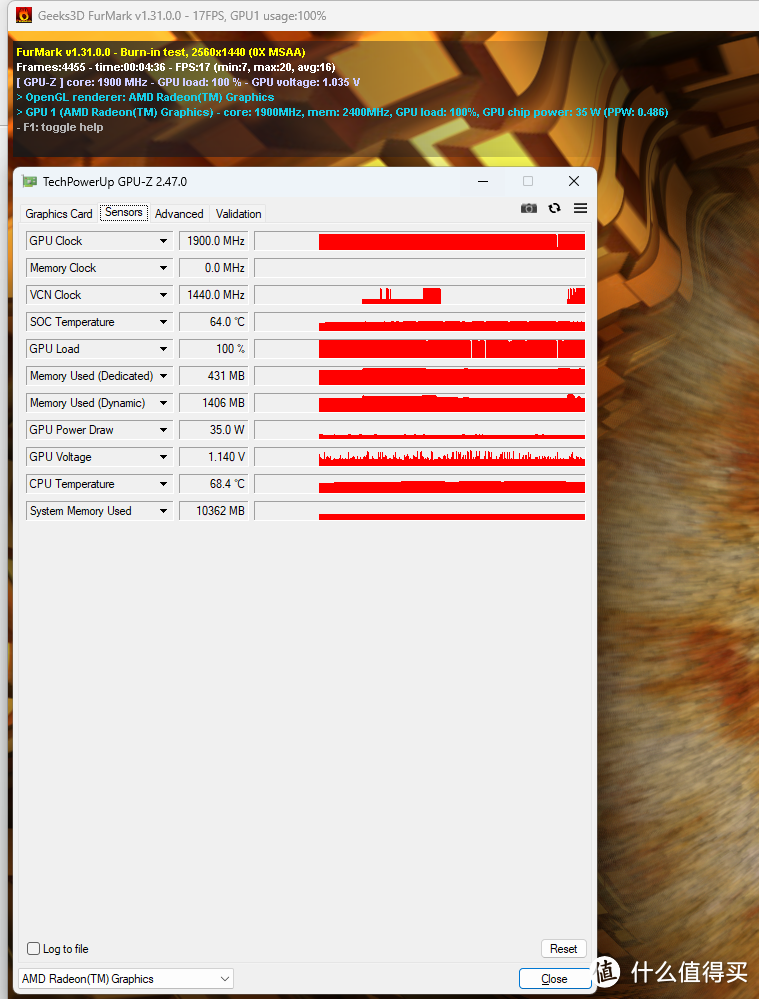This screenshot has height=999, width=759.
Task: Click the GPU Load history graph
Action: pyautogui.click(x=419, y=349)
